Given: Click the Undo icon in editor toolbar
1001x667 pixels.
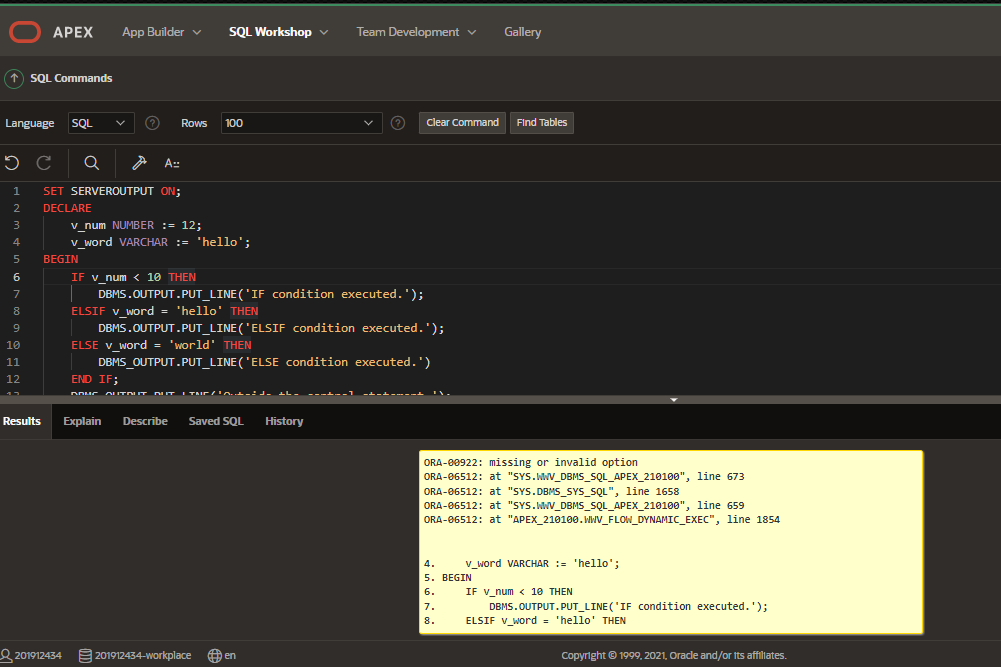Looking at the screenshot, I should click(x=12, y=163).
